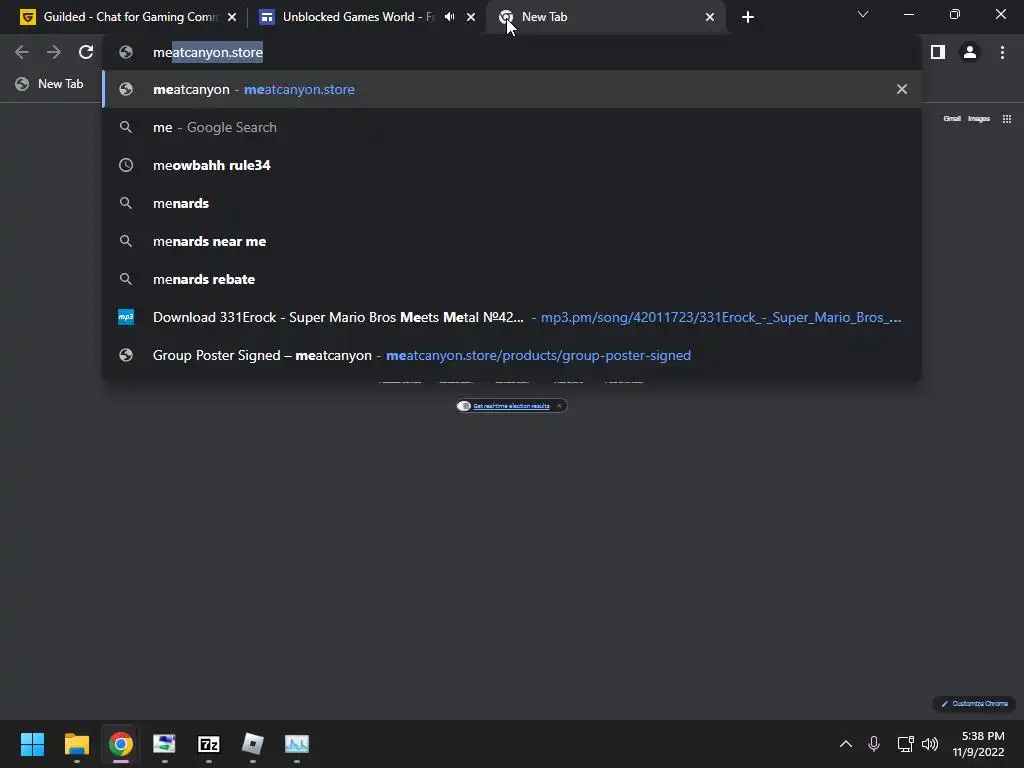Open the tab search chevron
Image resolution: width=1024 pixels, height=768 pixels.
pyautogui.click(x=863, y=14)
